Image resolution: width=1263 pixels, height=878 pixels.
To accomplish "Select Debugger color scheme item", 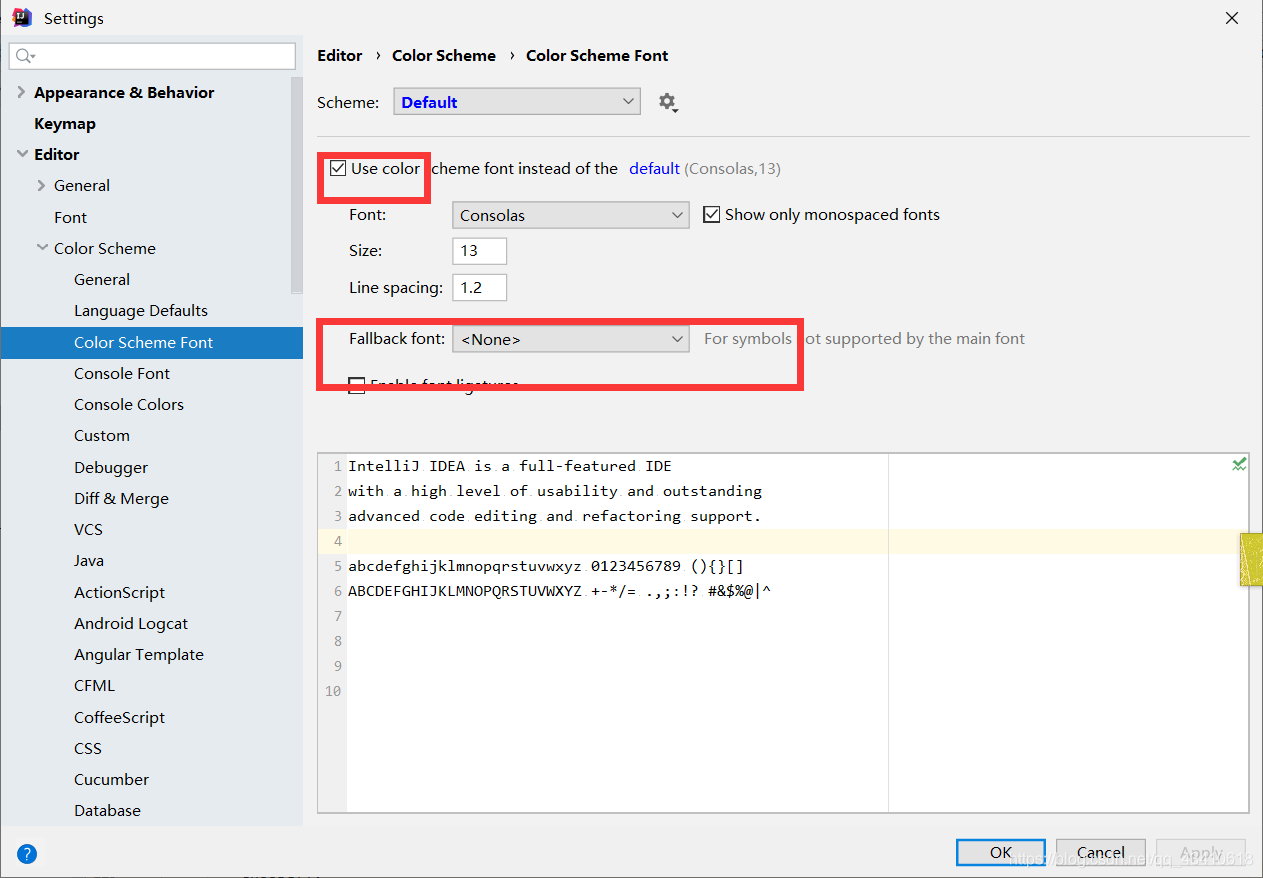I will (x=111, y=467).
